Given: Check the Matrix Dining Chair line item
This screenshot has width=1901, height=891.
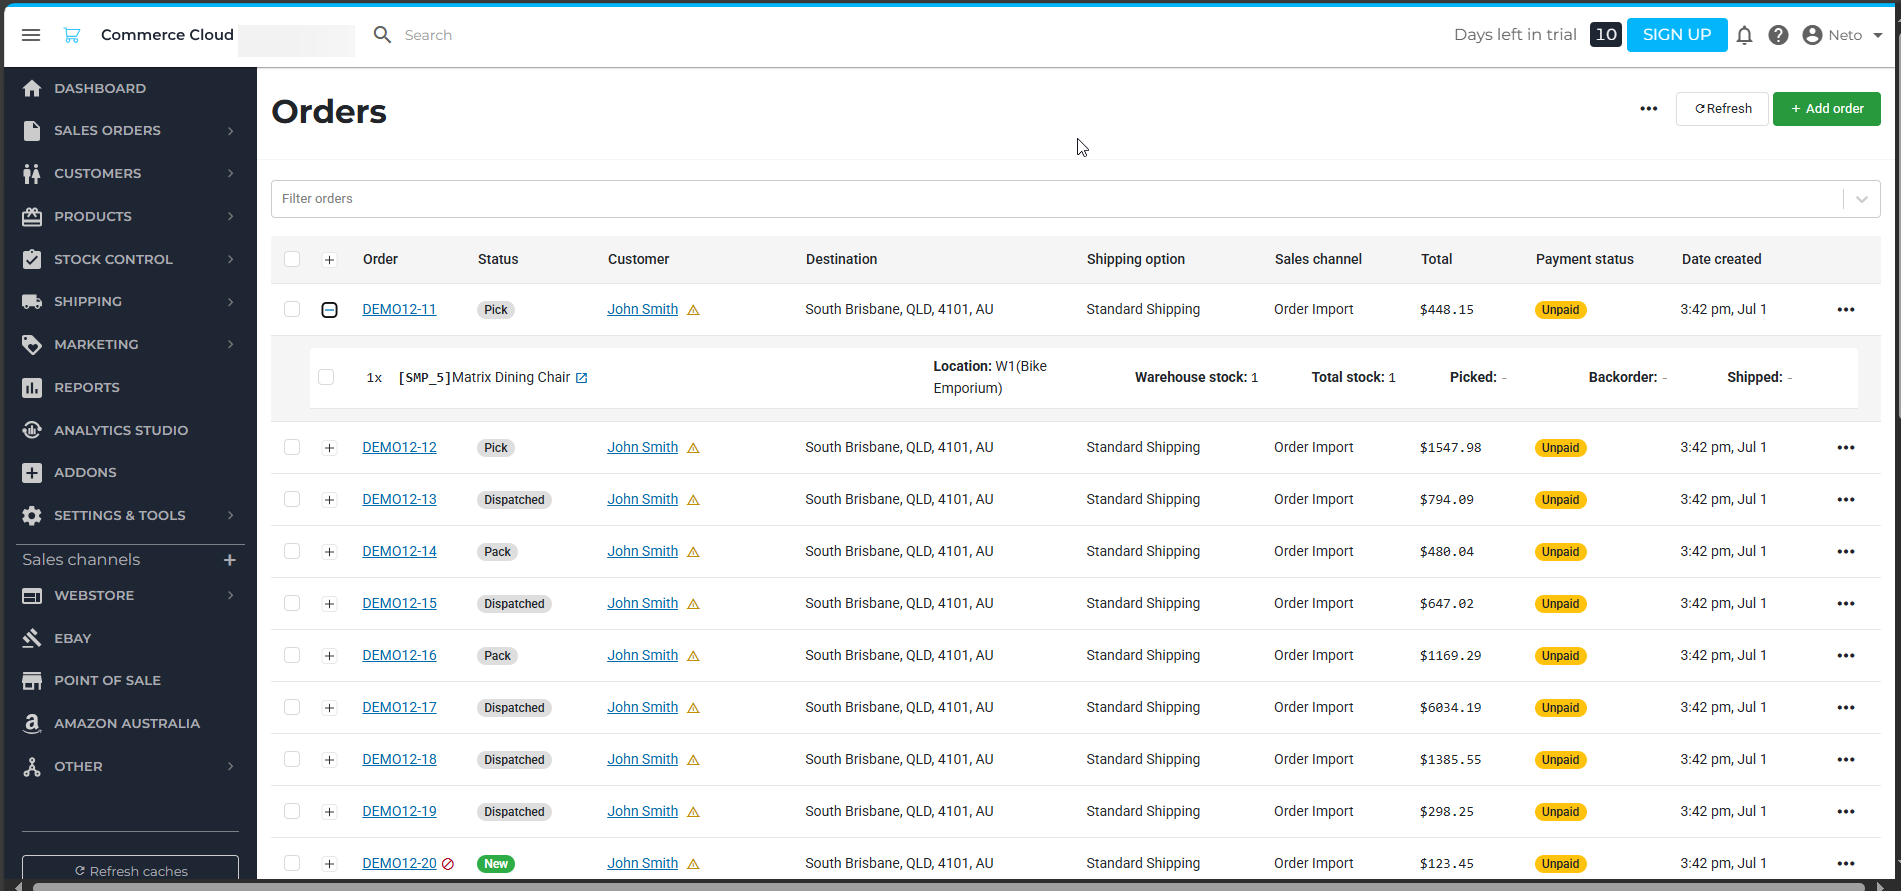Looking at the screenshot, I should (326, 377).
